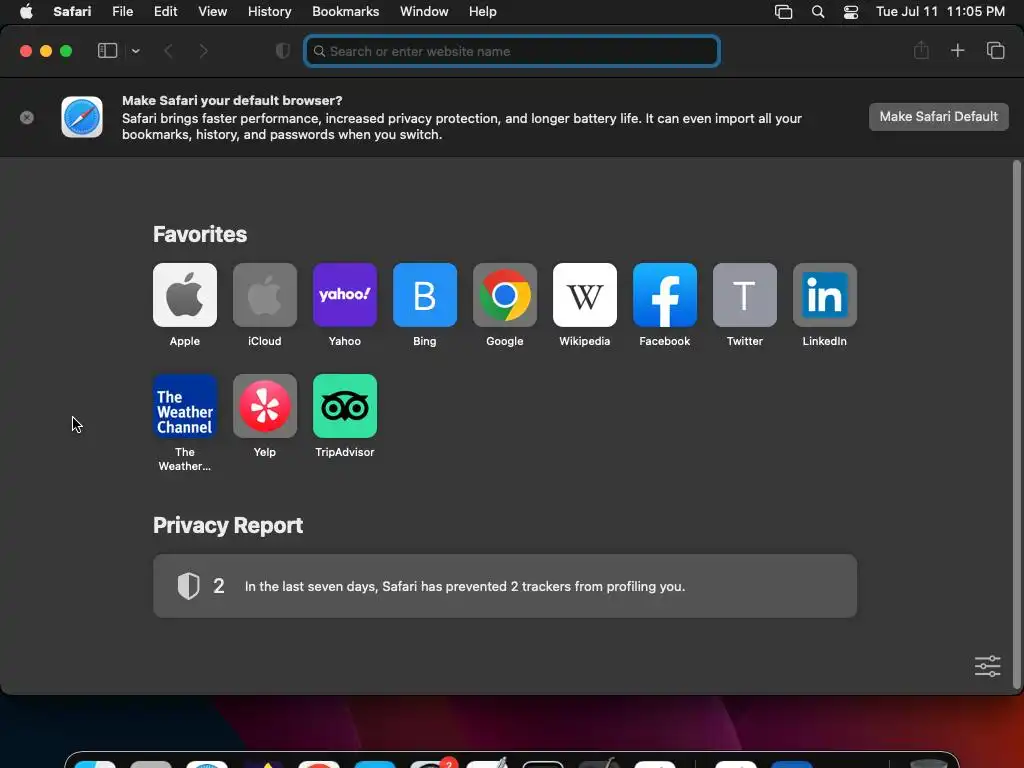The image size is (1024, 768).
Task: Open Spotlight search in menu bar
Action: click(818, 12)
